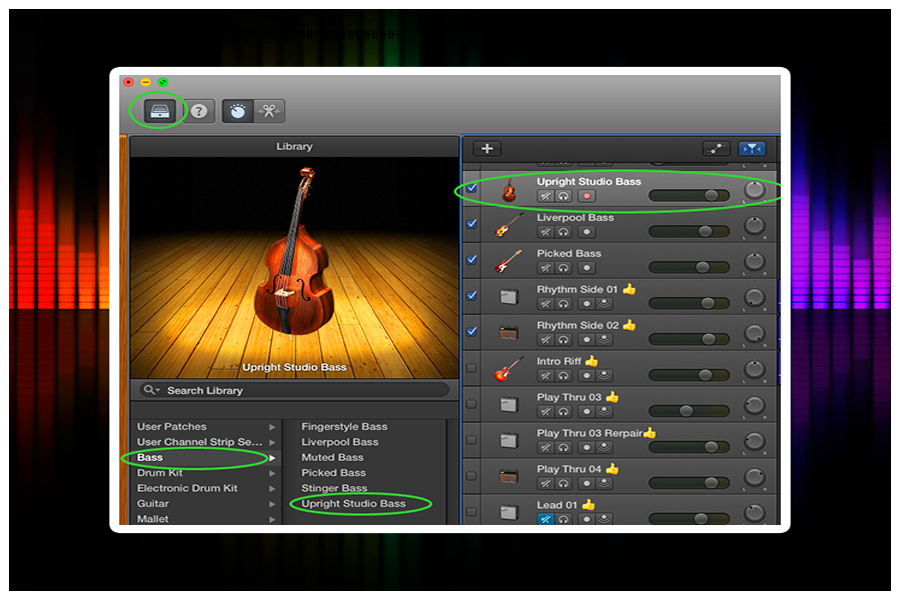The width and height of the screenshot is (900, 600).
Task: Expand the Electronic Drum Kit arrow
Action: pyautogui.click(x=272, y=489)
